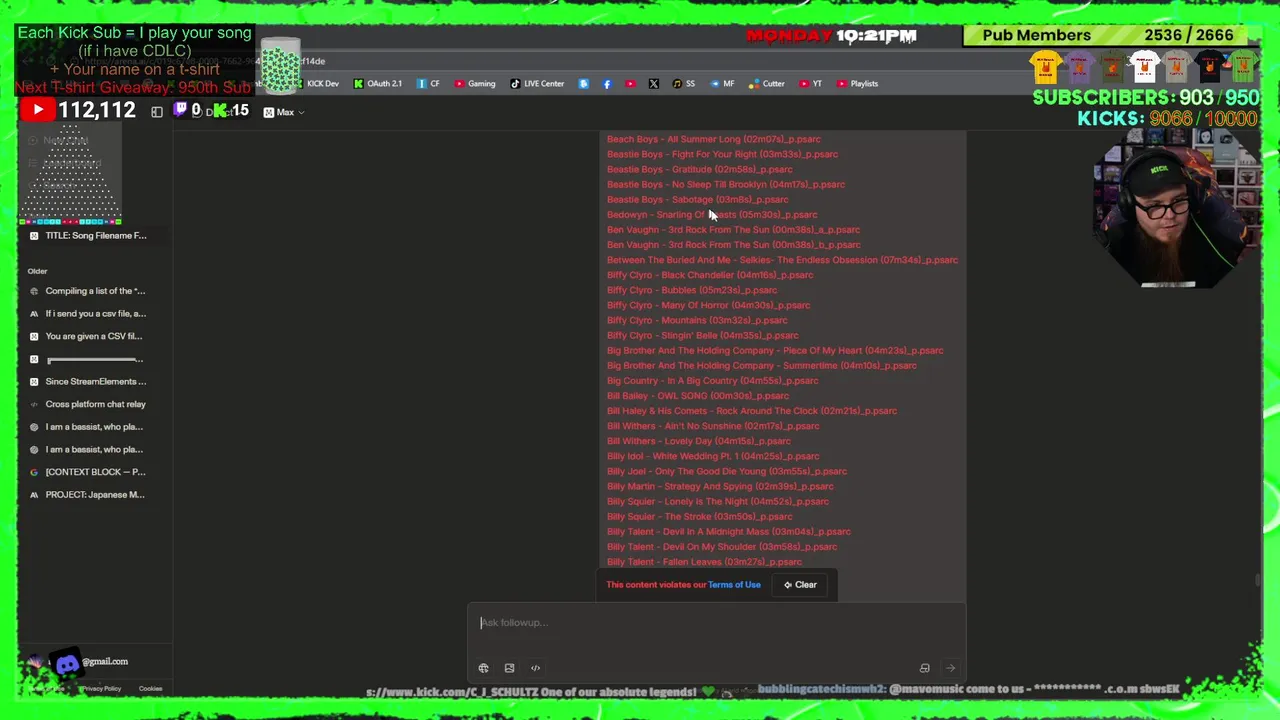
Task: Click 'Billy Joel - Only The Good Die Young' line
Action: (x=727, y=471)
